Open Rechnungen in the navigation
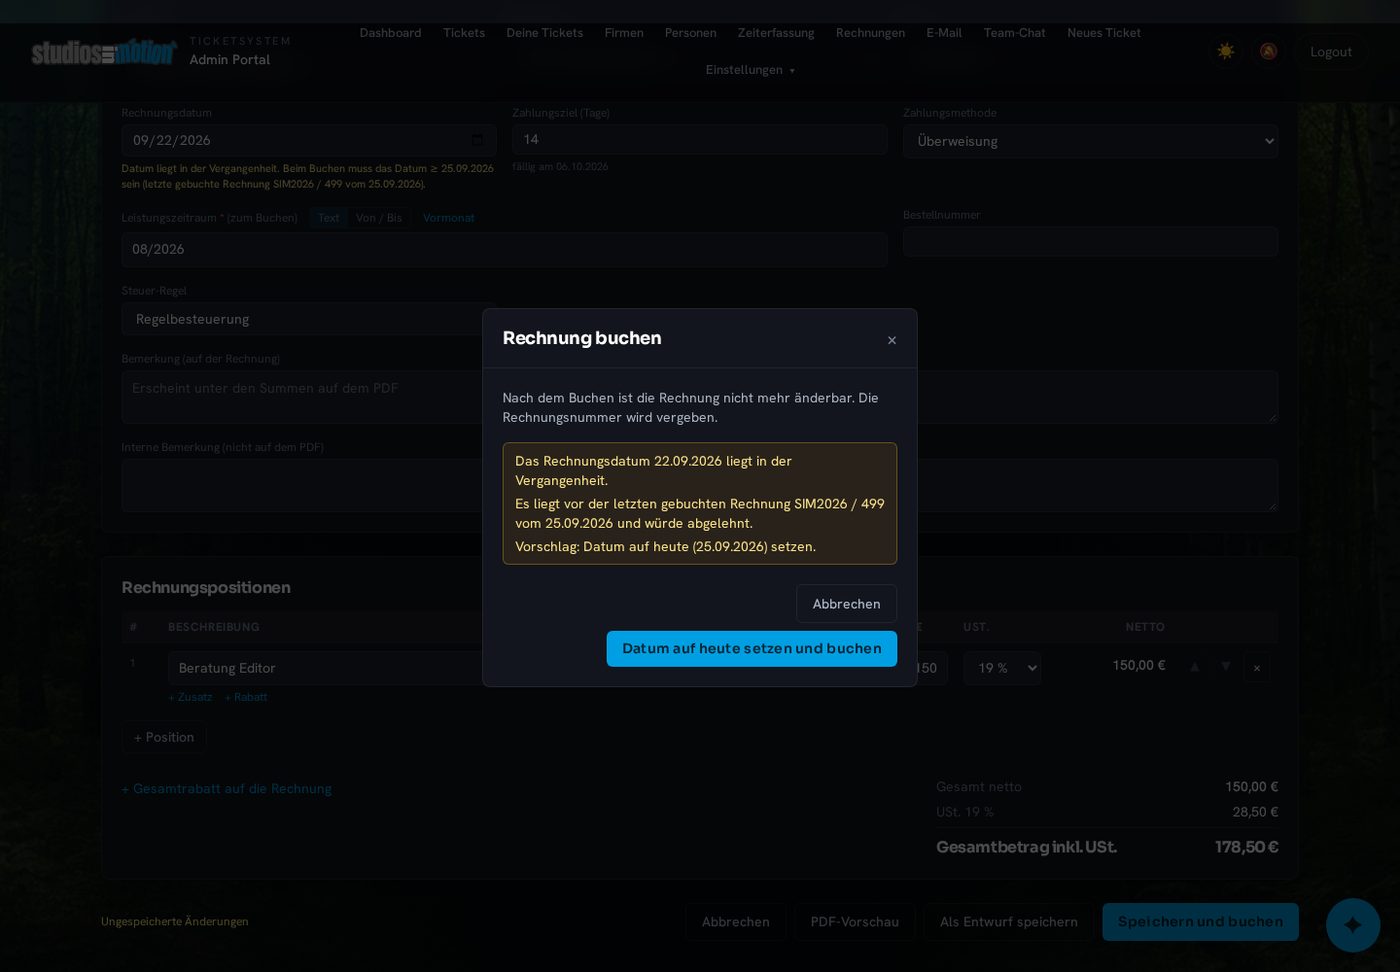Viewport: 1400px width, 972px height. tap(870, 33)
